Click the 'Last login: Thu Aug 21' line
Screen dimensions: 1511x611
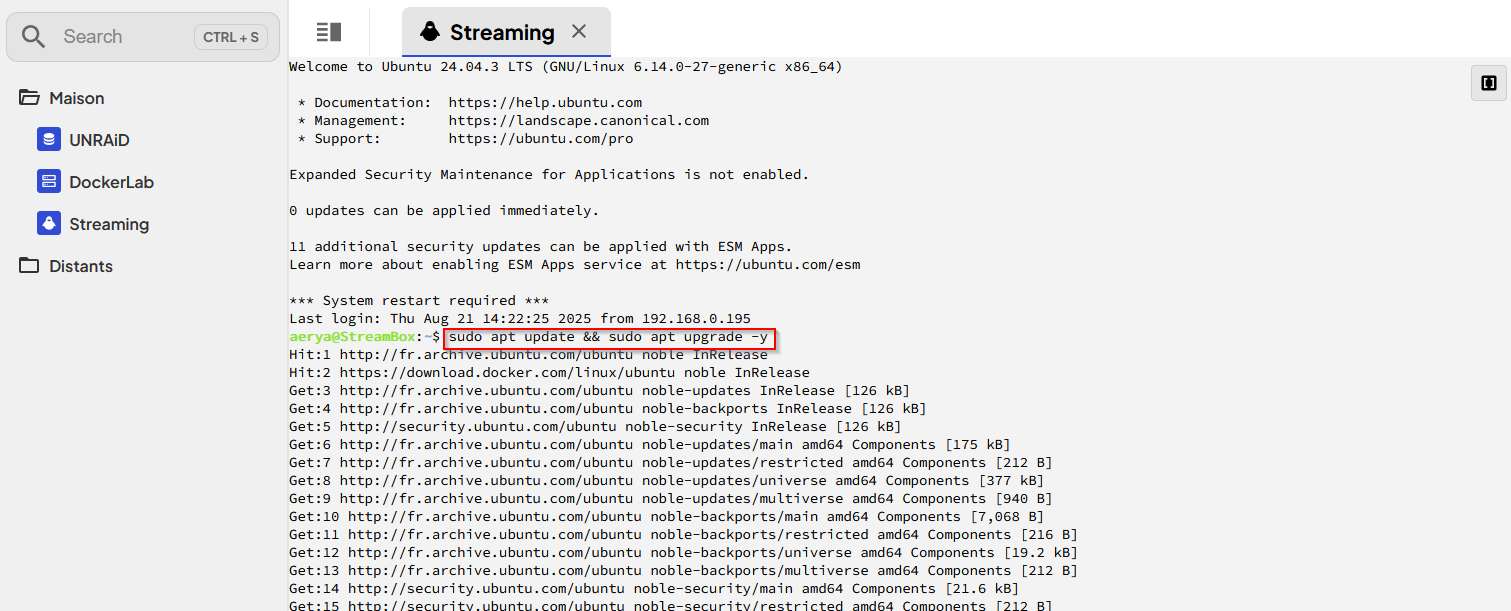pyautogui.click(x=520, y=318)
